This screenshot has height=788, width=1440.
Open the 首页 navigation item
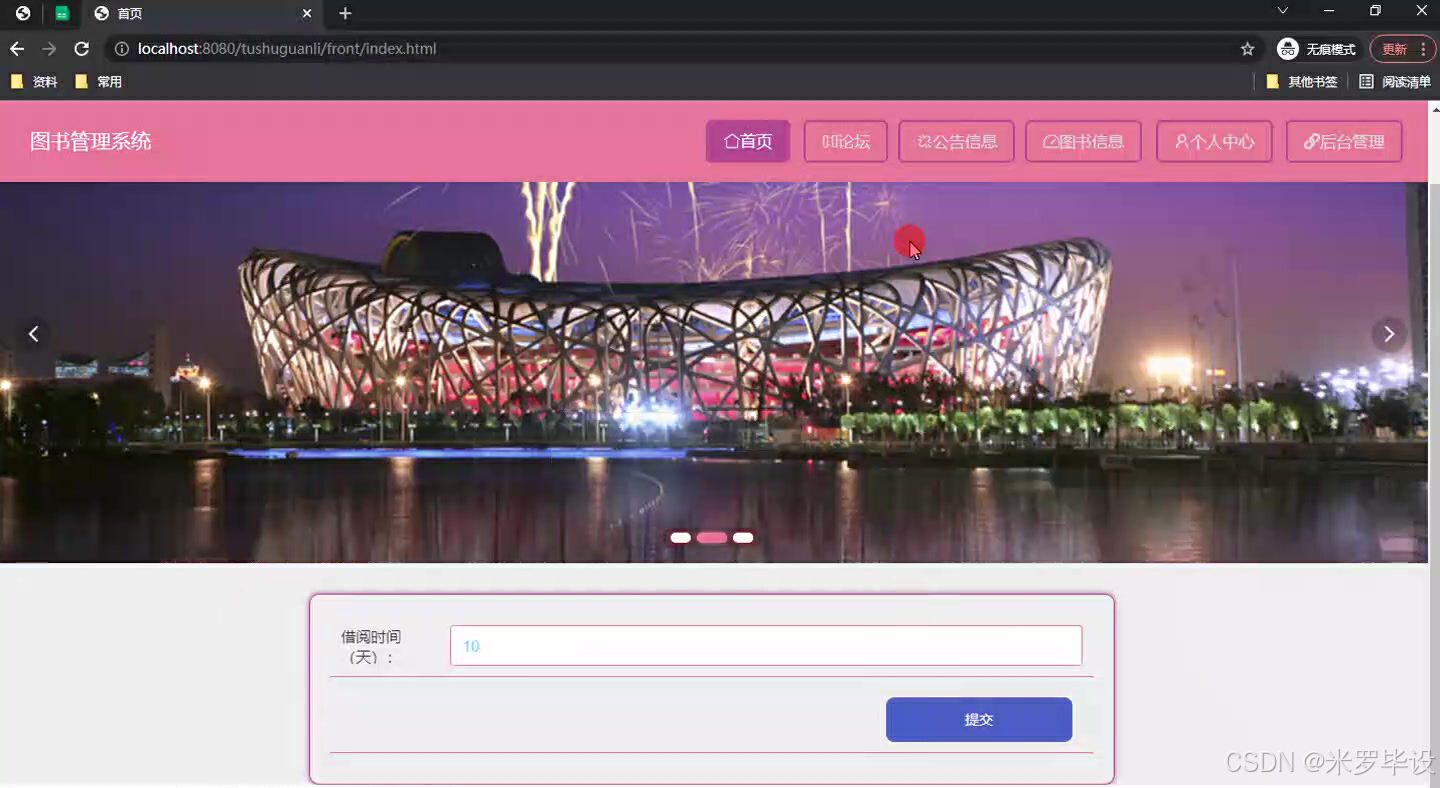pos(748,142)
